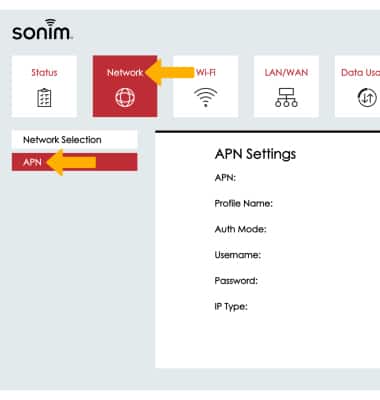The height and width of the screenshot is (400, 380).
Task: Select the Network tab label
Action: click(125, 72)
